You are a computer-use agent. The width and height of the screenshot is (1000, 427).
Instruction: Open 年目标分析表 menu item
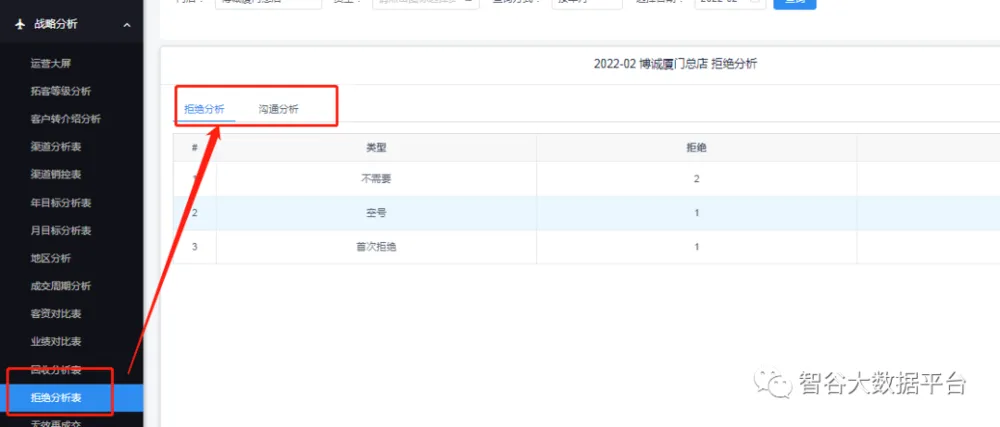click(60, 203)
